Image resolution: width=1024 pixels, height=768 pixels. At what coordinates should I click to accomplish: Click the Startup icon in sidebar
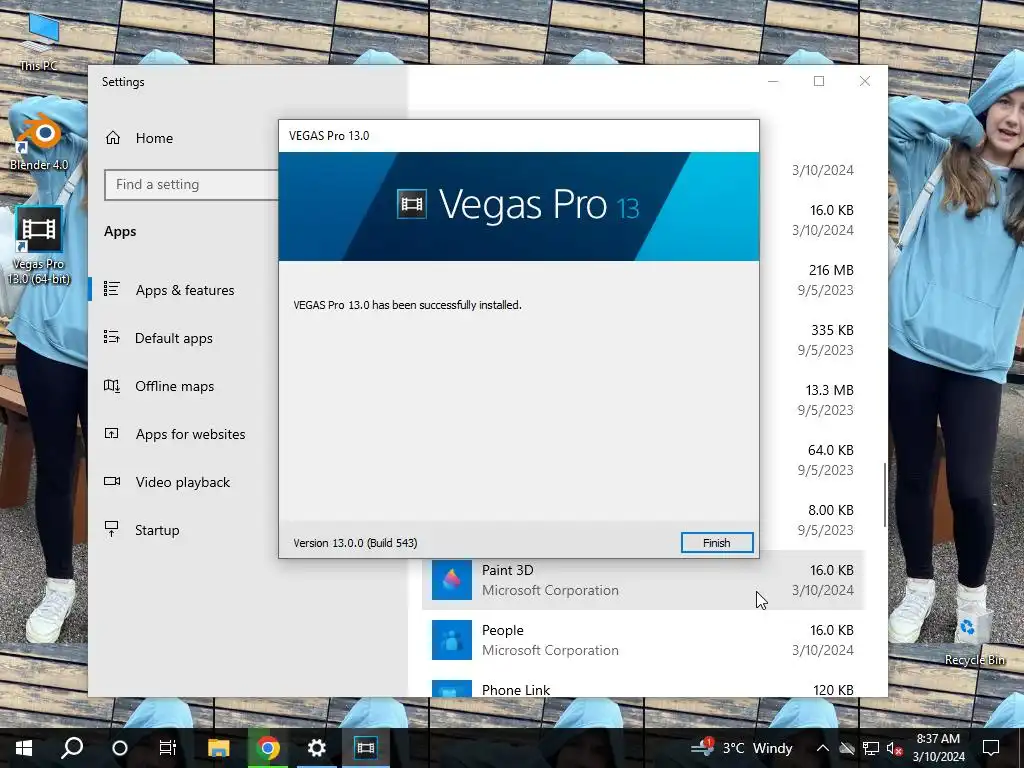coord(112,529)
